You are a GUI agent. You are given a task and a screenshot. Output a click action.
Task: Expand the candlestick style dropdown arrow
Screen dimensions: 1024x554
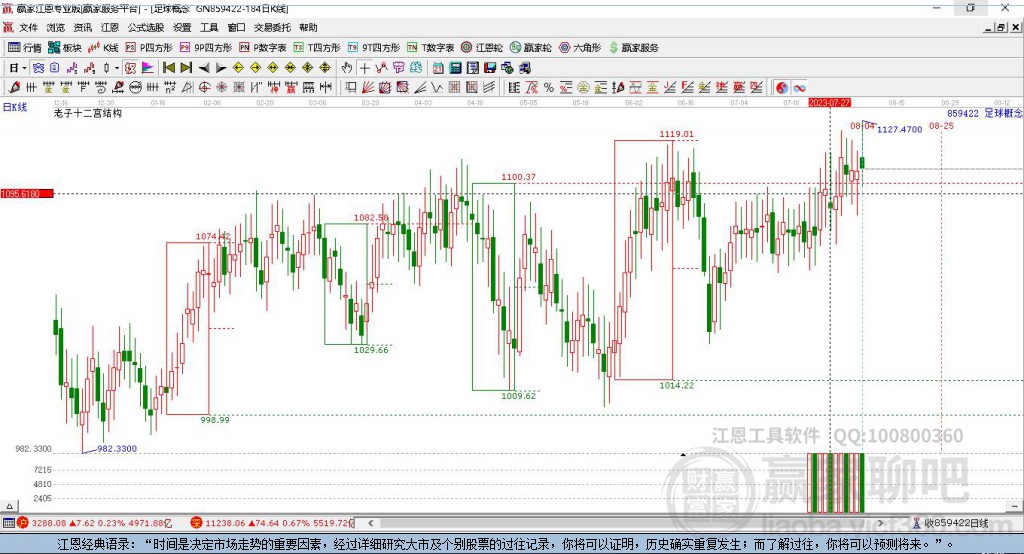[x=117, y=68]
